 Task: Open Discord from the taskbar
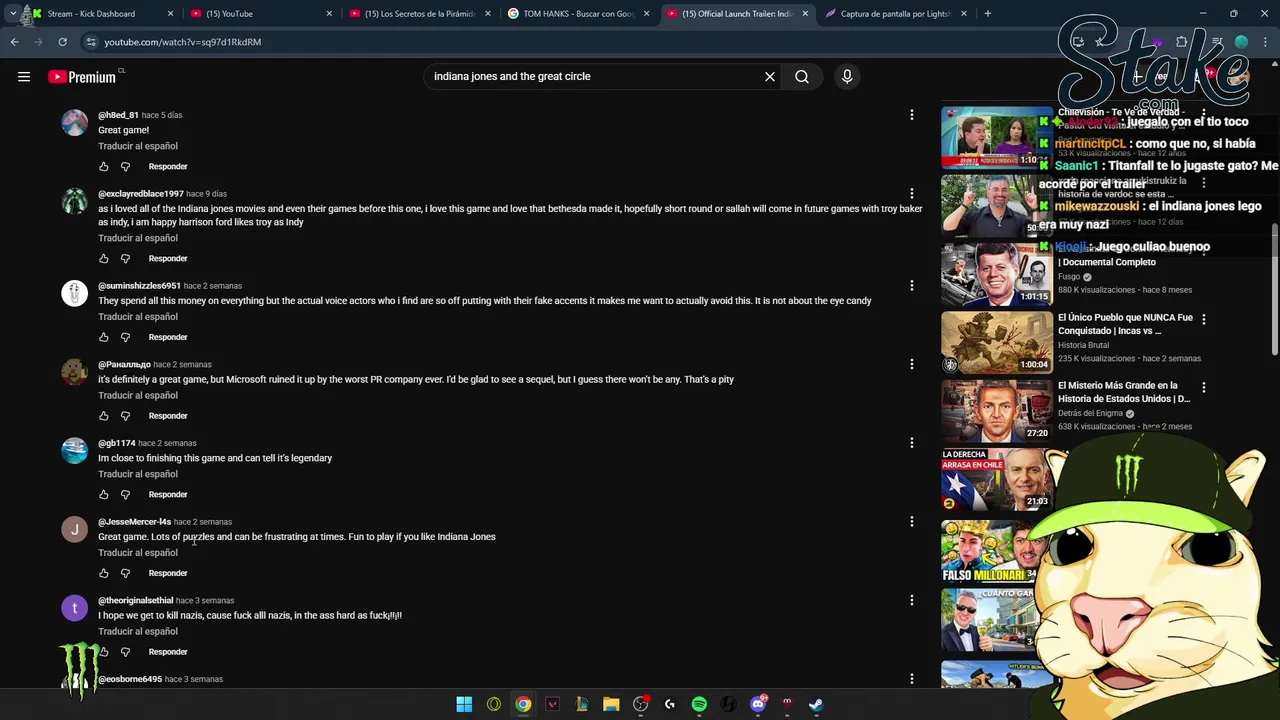pyautogui.click(x=758, y=704)
